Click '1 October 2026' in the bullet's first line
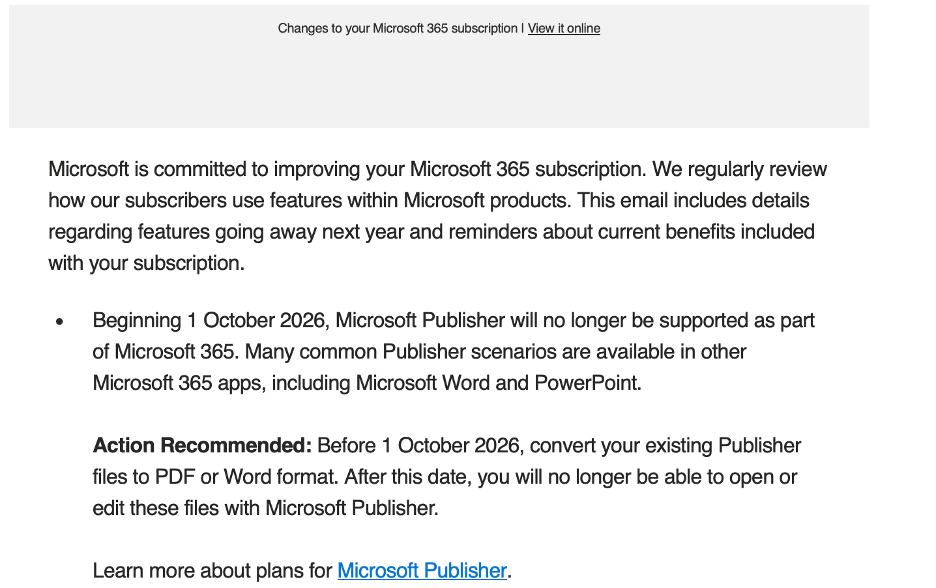The width and height of the screenshot is (936, 588). click(x=258, y=321)
